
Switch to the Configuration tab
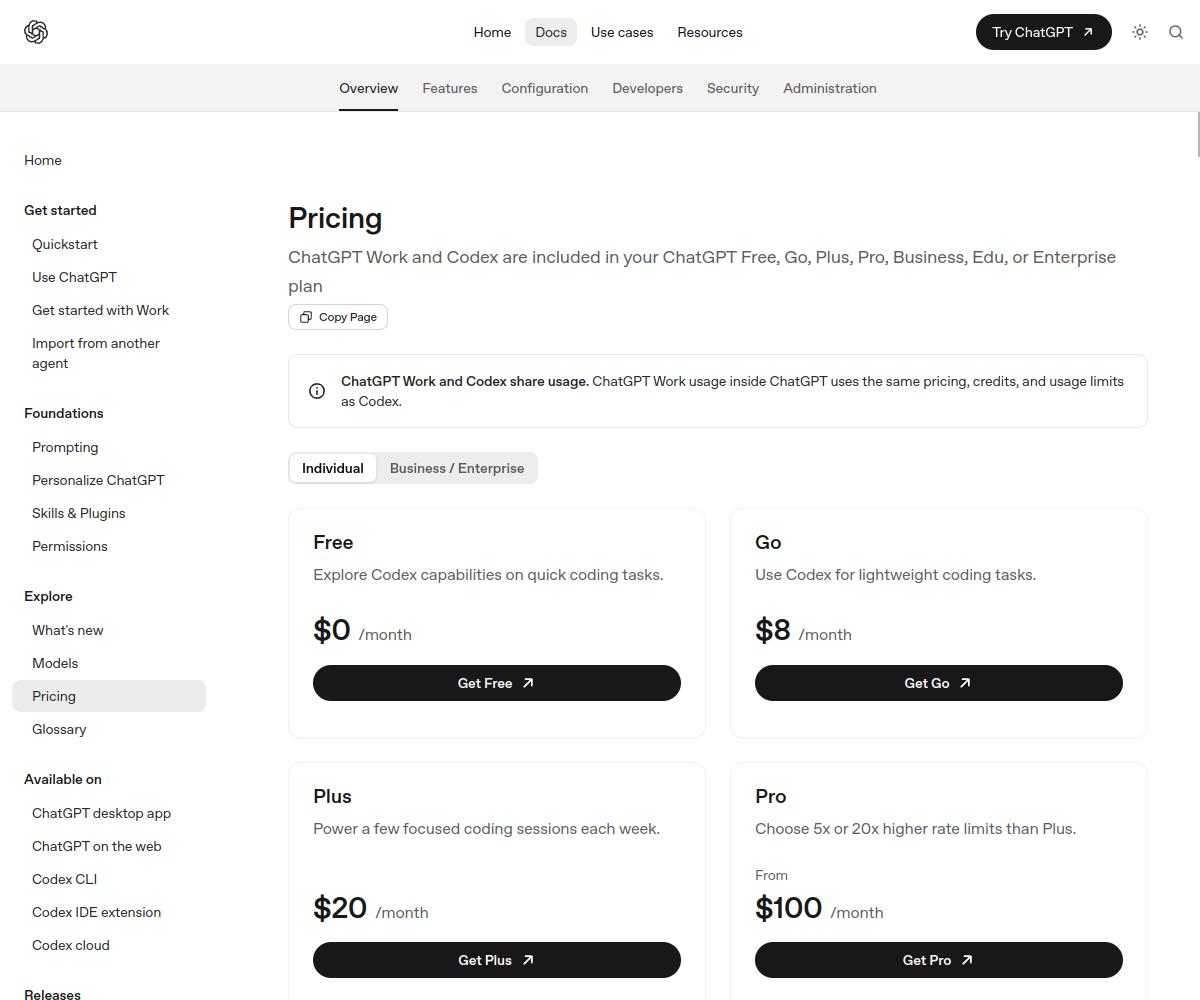click(545, 88)
